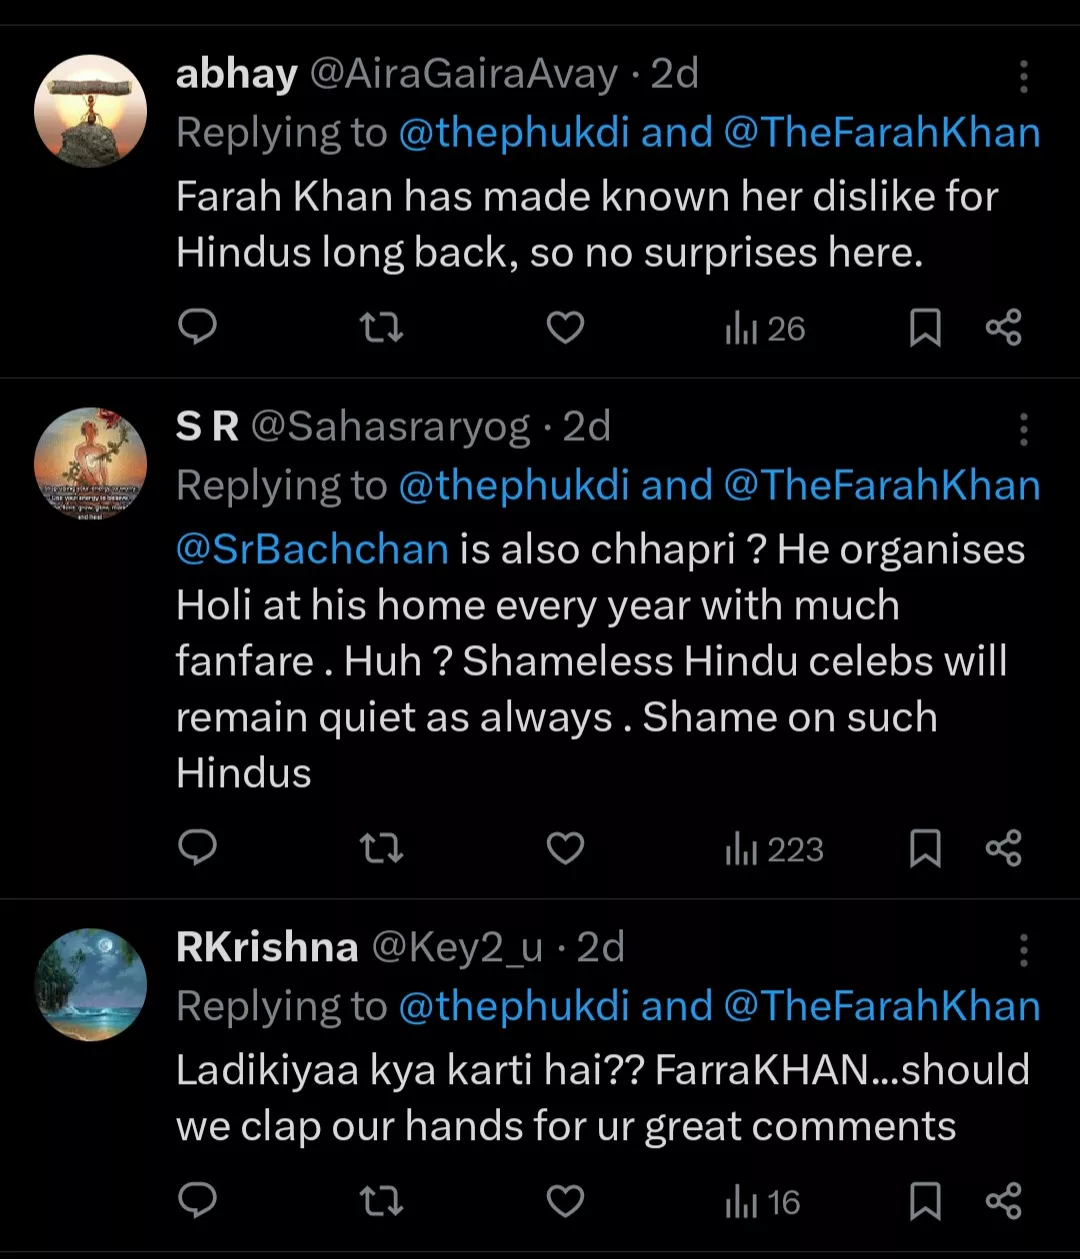Screen dimensions: 1080x1259
Task: Open more options for RKrishna's tweet
Action: 1023,950
